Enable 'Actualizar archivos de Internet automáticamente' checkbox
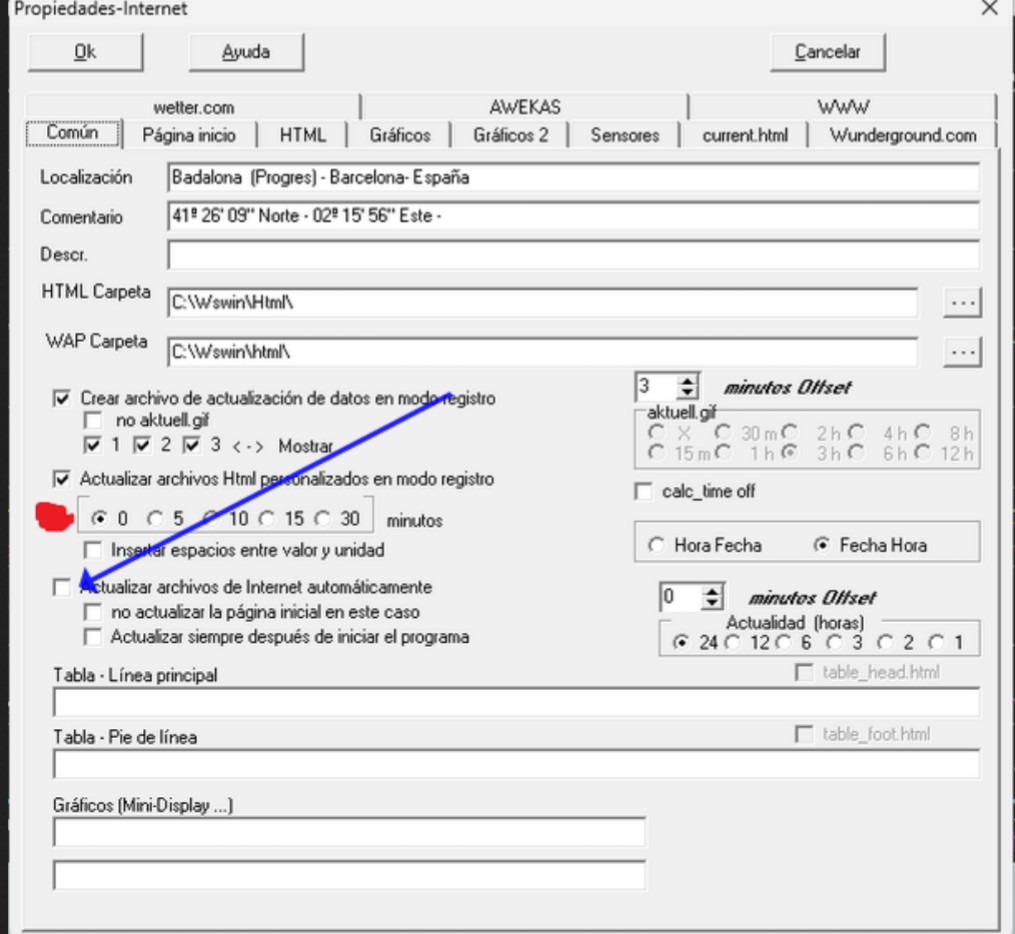 click(x=62, y=589)
